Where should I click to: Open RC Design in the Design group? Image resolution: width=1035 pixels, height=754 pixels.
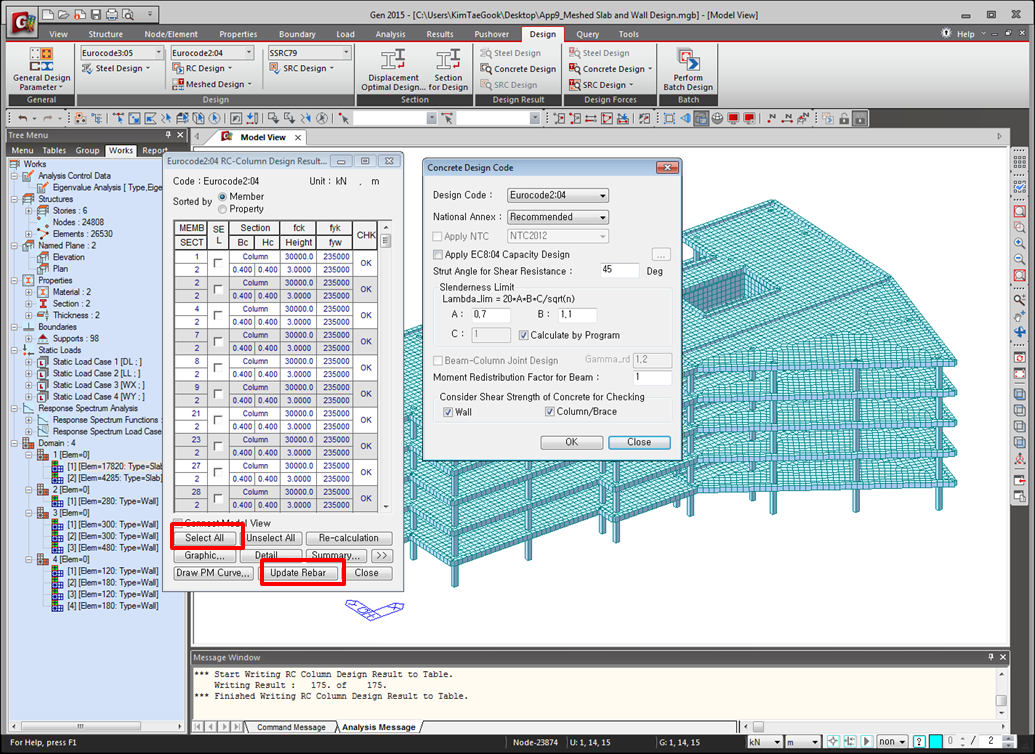pyautogui.click(x=202, y=68)
